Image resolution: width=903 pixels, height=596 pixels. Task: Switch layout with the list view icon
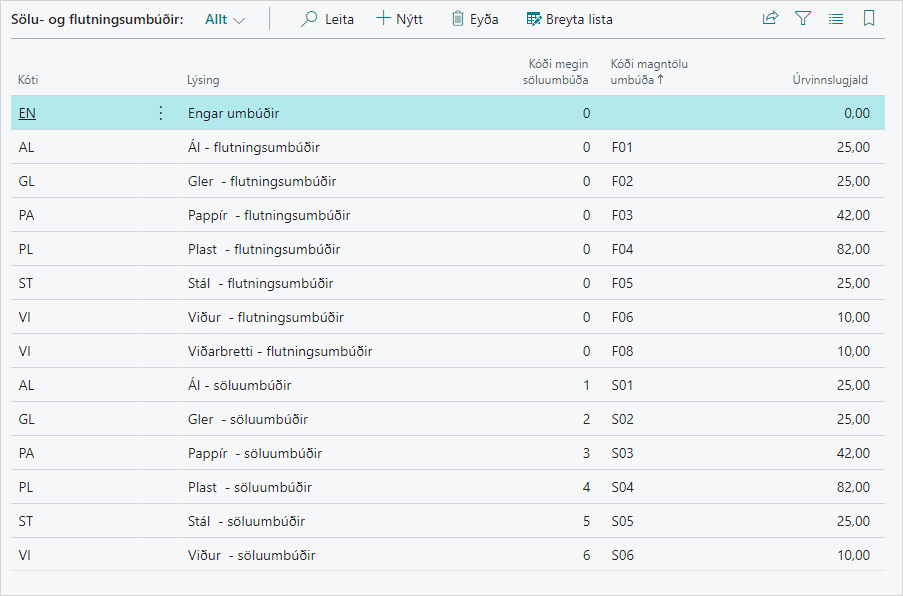(x=836, y=18)
